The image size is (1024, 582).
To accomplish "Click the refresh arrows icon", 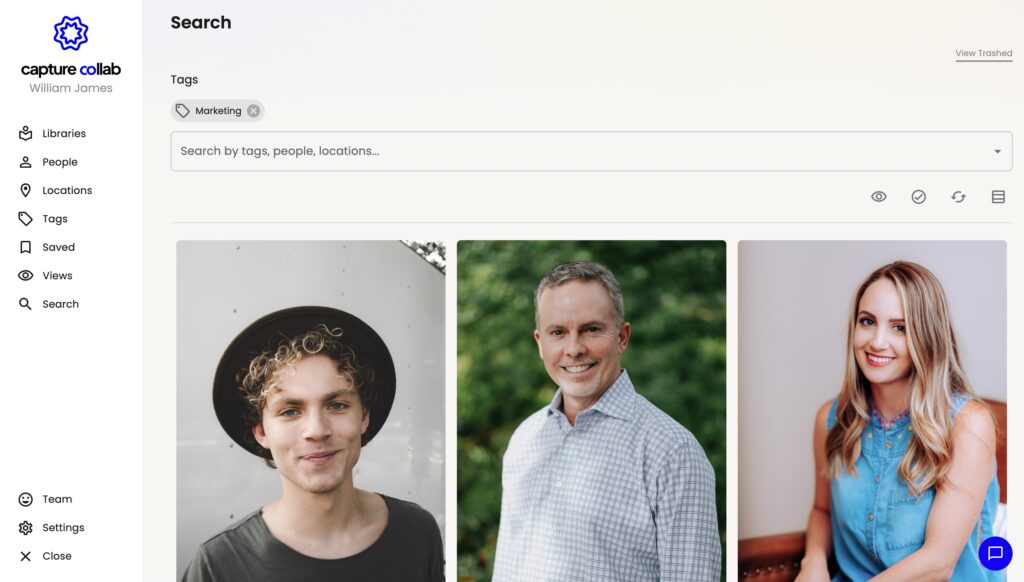I will [958, 197].
